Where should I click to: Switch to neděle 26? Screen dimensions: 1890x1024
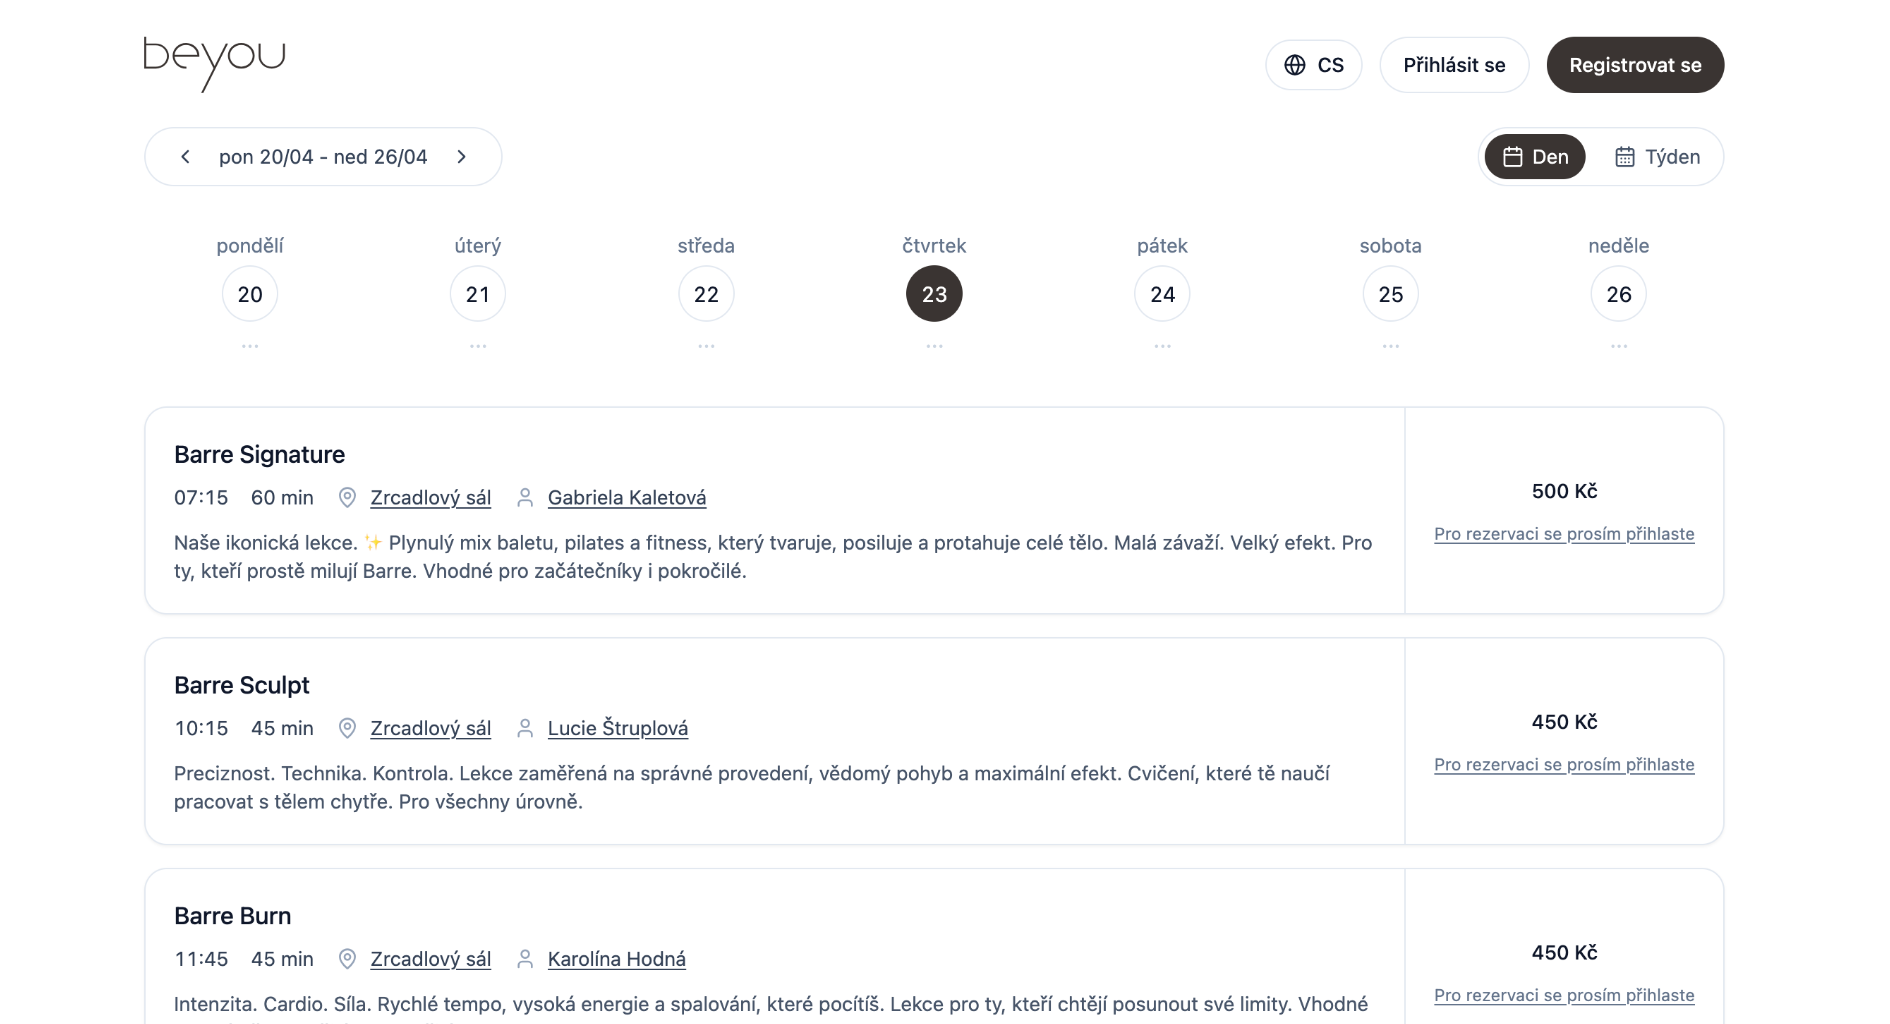(1618, 293)
